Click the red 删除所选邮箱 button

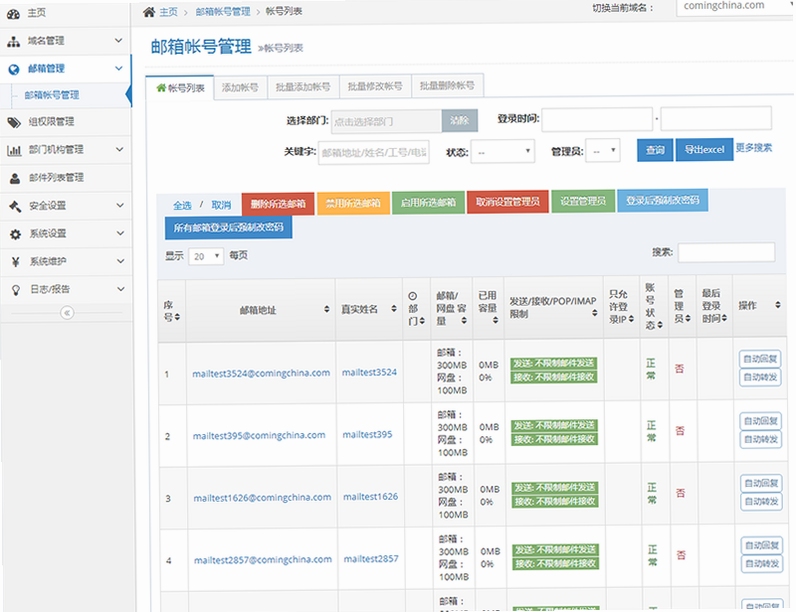click(278, 204)
